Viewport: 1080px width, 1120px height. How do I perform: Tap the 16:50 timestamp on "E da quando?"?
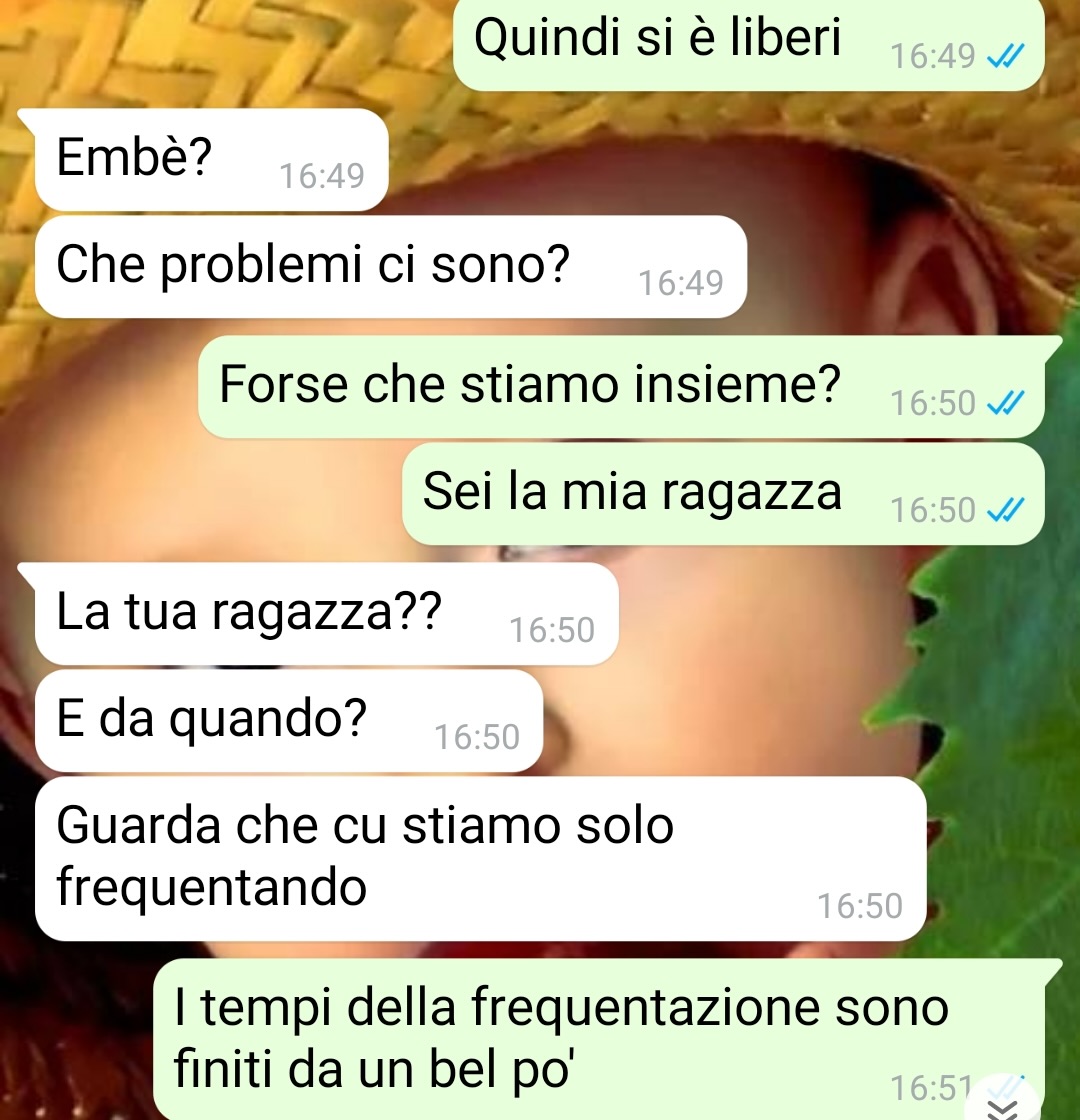coord(476,737)
